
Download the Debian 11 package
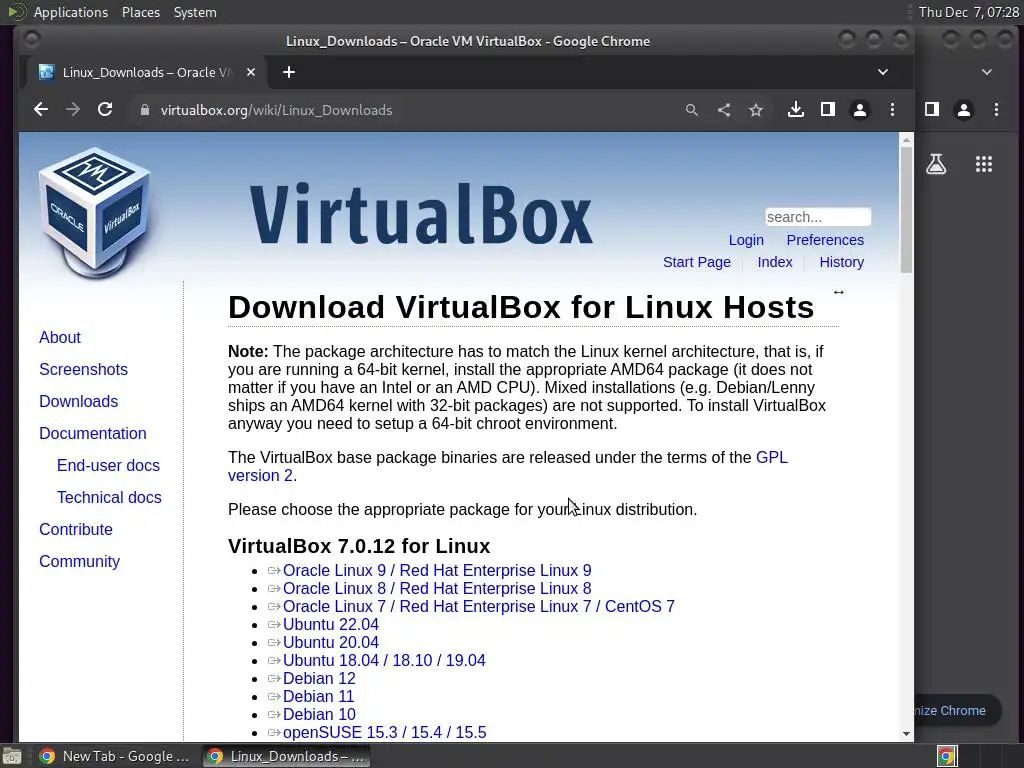[x=318, y=697]
